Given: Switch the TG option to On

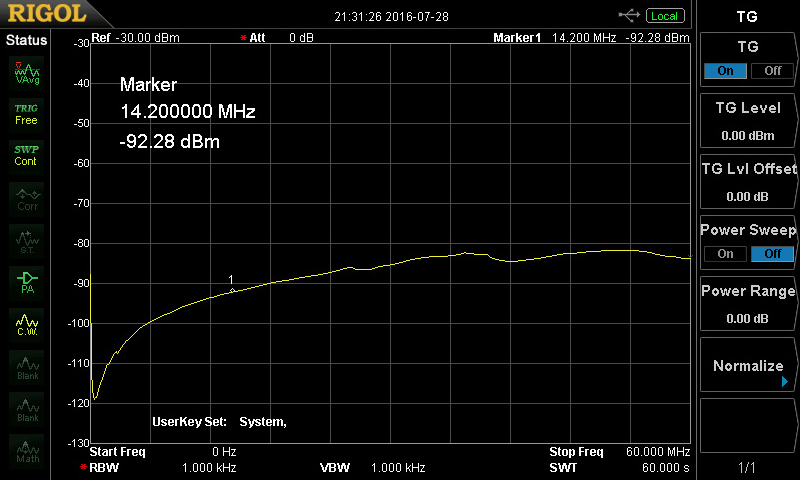Looking at the screenshot, I should point(725,71).
